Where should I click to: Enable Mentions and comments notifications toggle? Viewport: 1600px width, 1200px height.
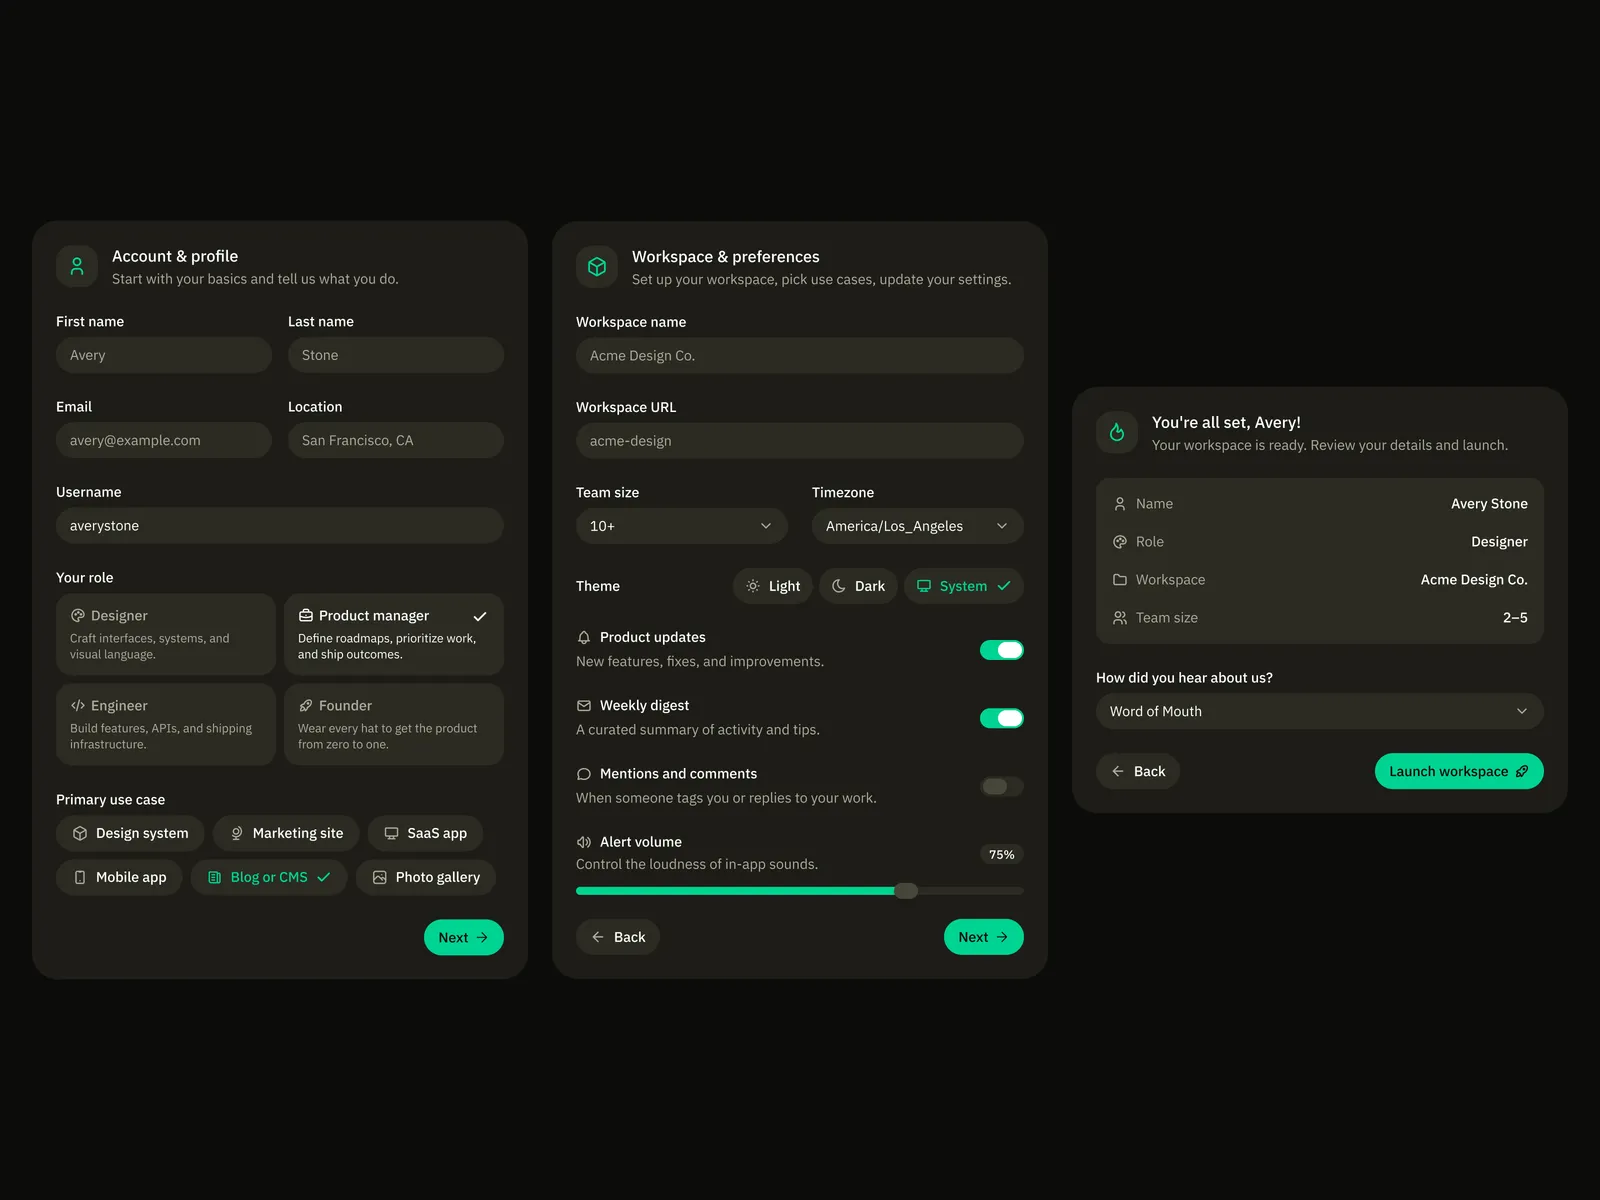(1001, 786)
